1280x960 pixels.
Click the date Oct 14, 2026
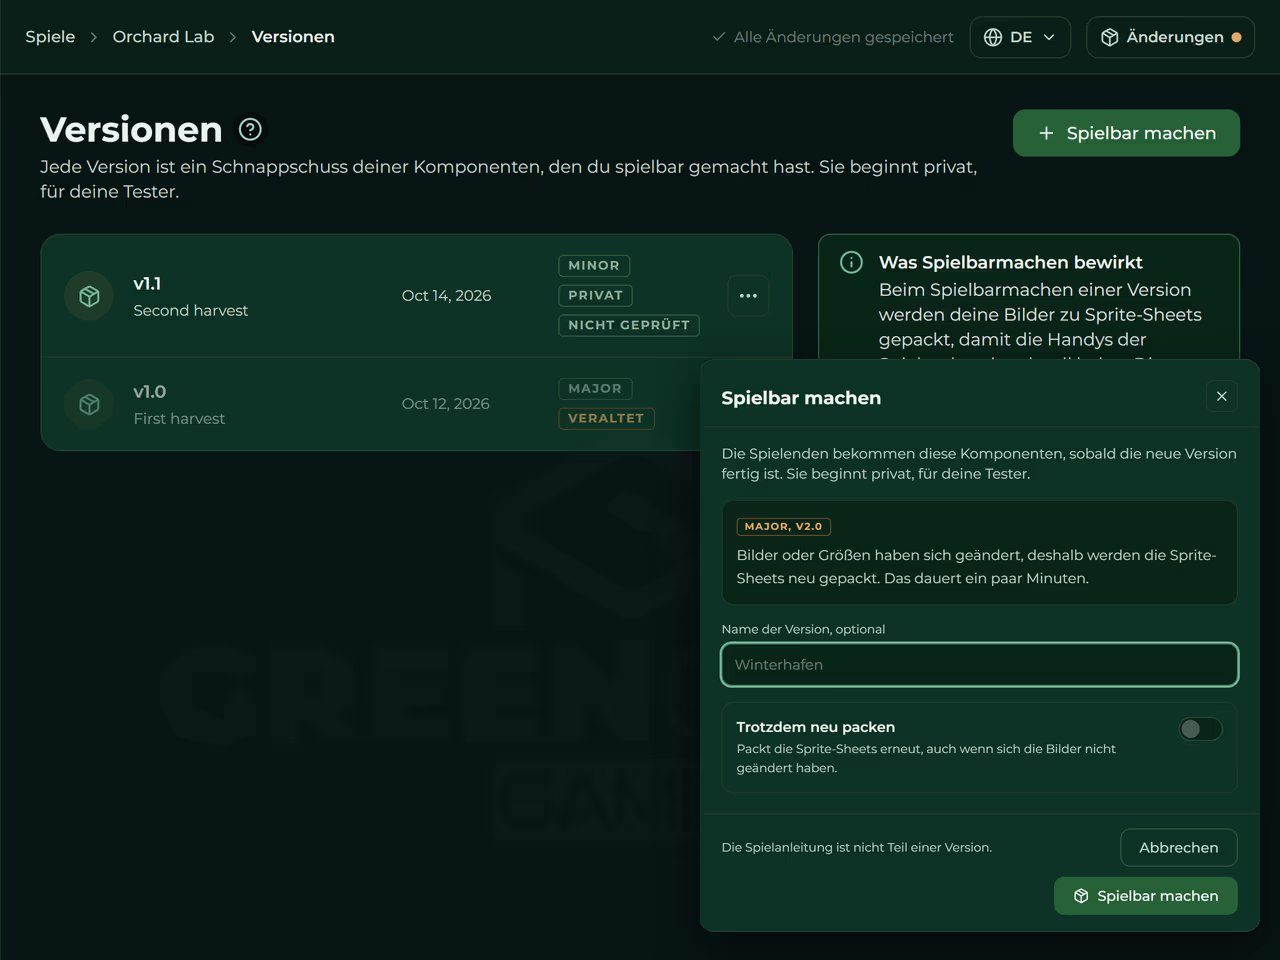pyautogui.click(x=446, y=296)
